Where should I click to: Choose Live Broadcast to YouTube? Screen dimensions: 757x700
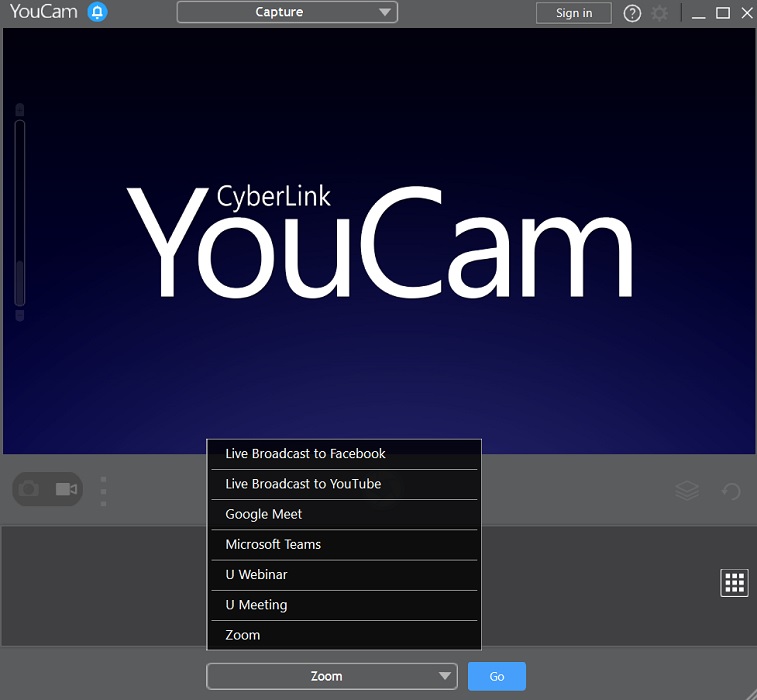tap(344, 484)
